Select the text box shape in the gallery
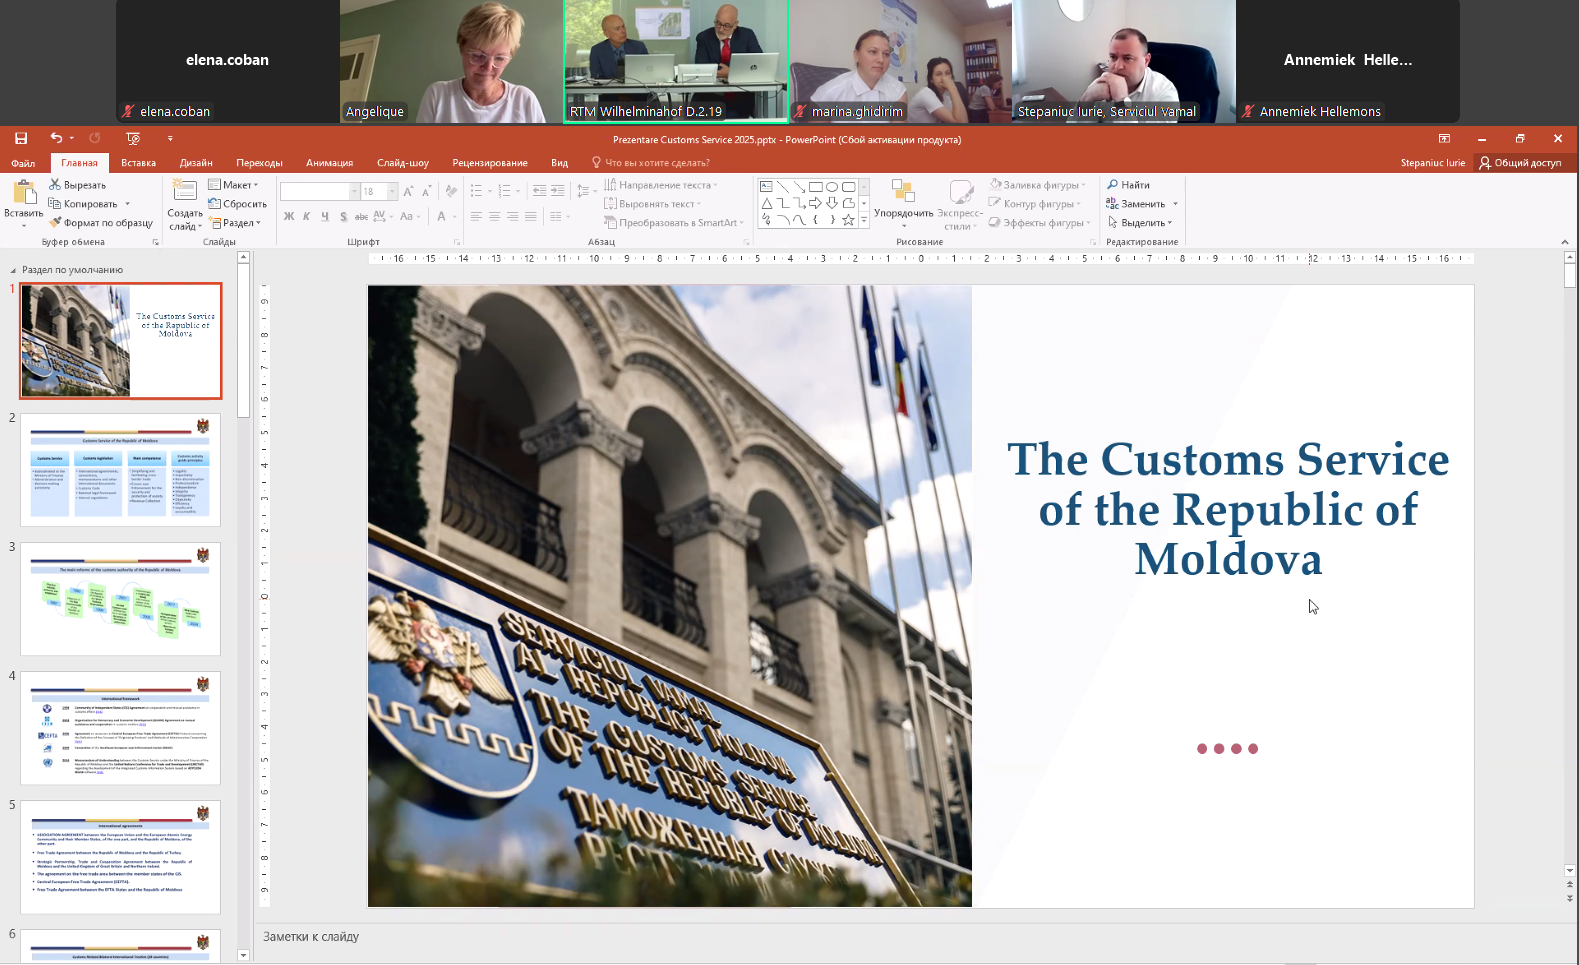 coord(766,187)
